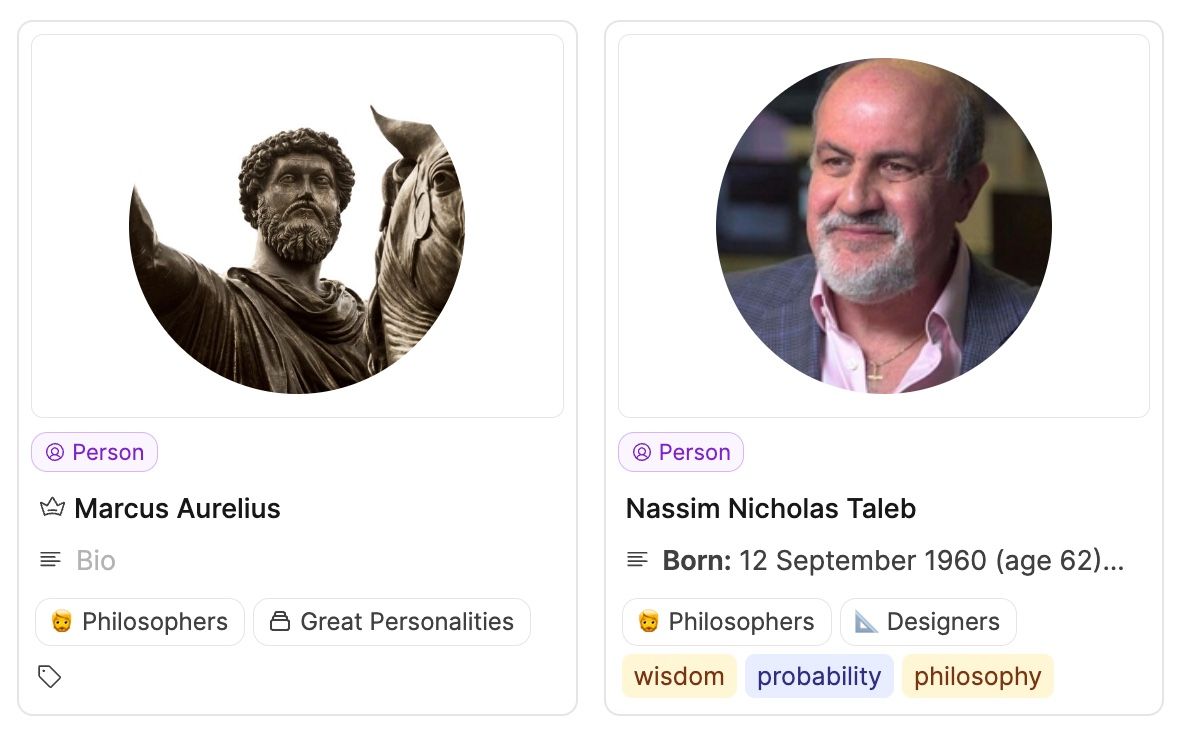The height and width of the screenshot is (732, 1182).
Task: Click the text-lines icon next to Bio
Action: pyautogui.click(x=50, y=560)
